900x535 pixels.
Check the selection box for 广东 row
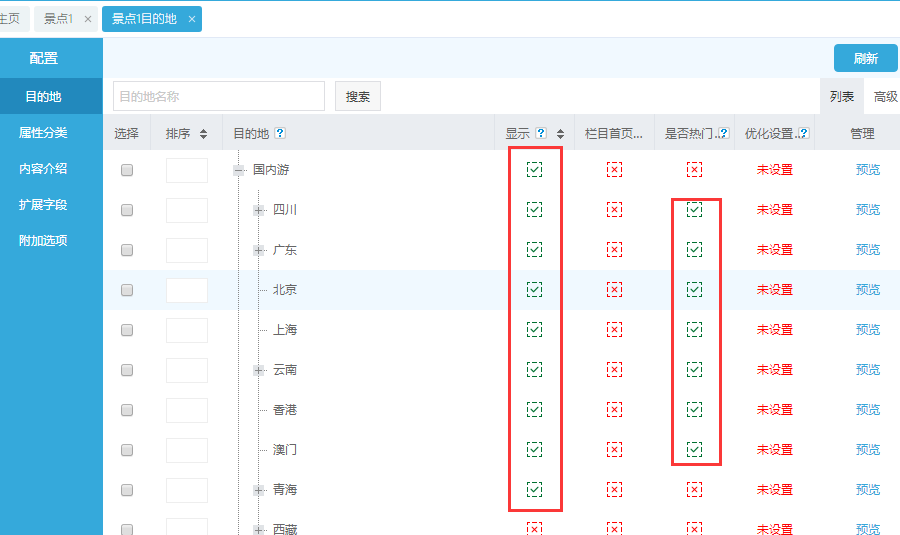(x=127, y=250)
